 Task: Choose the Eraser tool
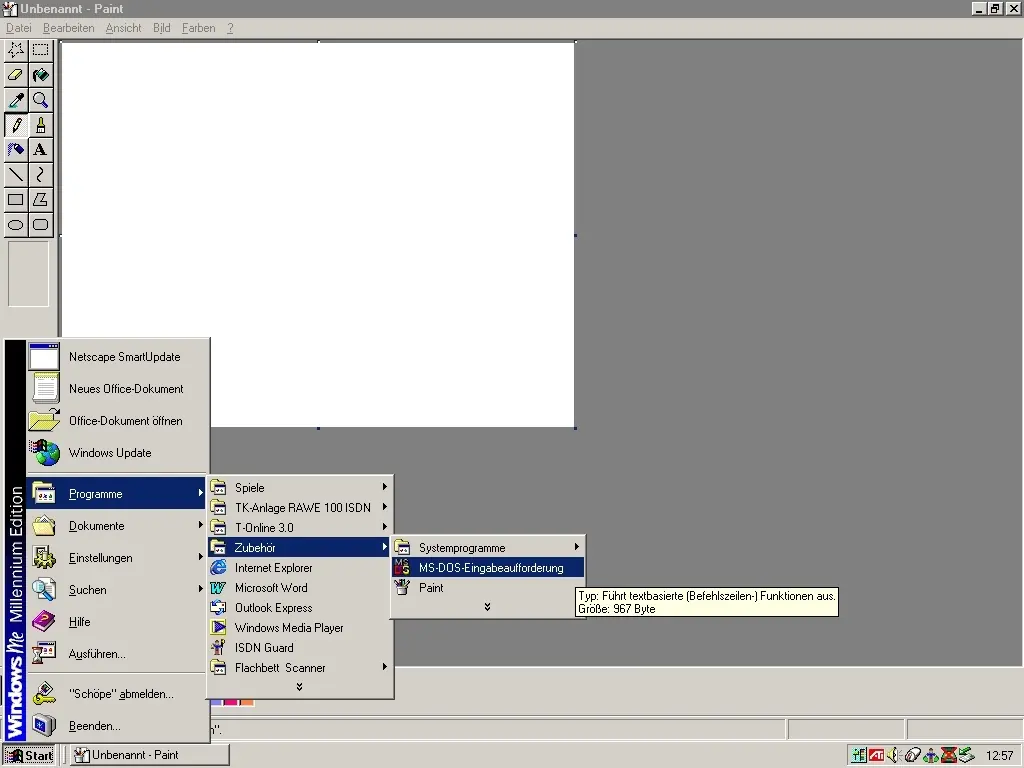(16, 75)
